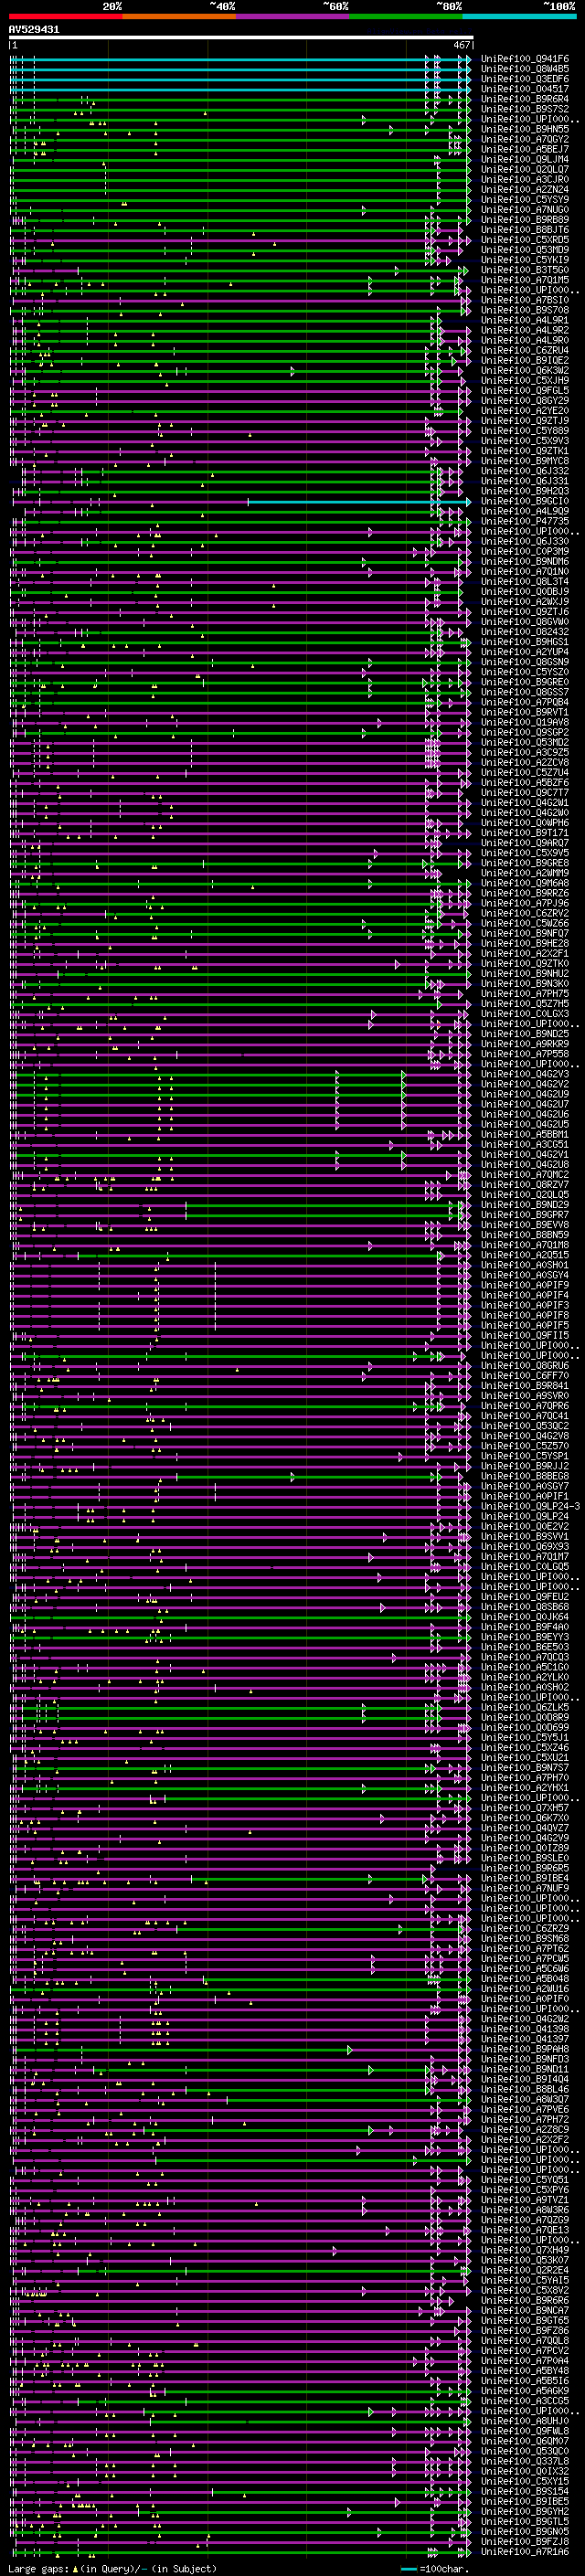The image size is (585, 2576).
Task: Select UniRef100_C6ZRZ9 label
Action: click(x=525, y=1928)
